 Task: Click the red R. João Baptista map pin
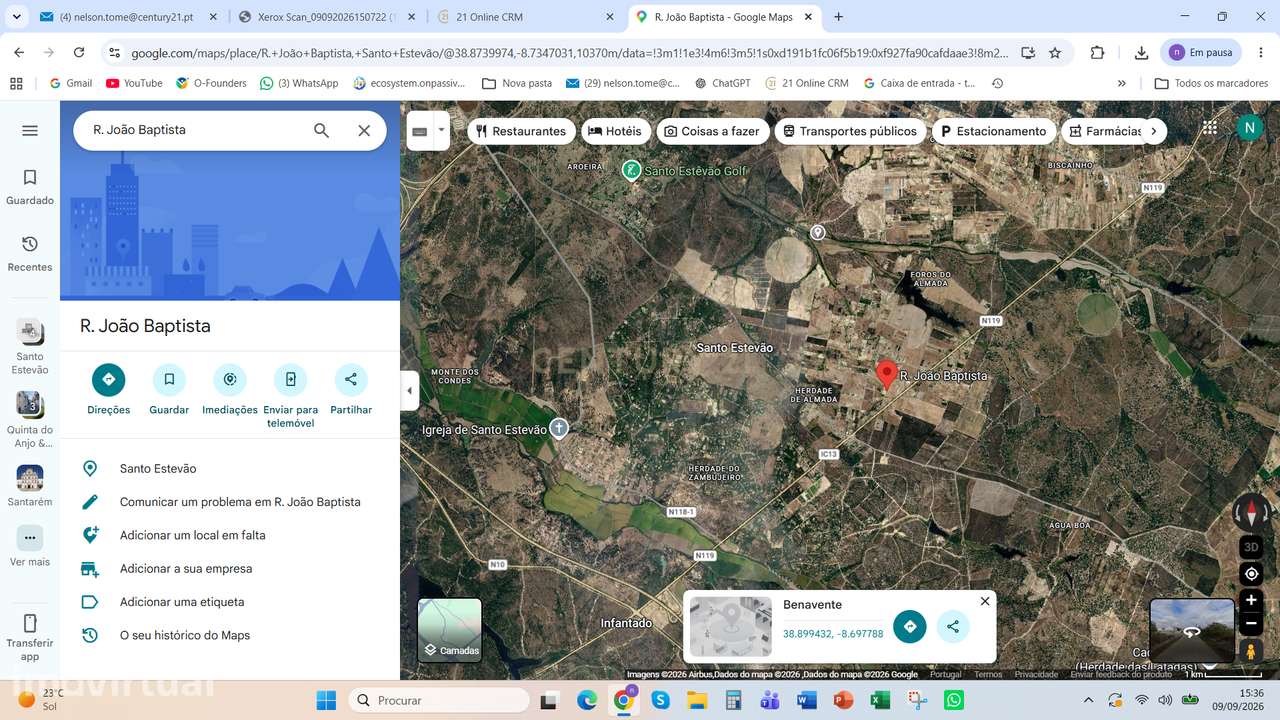click(x=886, y=375)
